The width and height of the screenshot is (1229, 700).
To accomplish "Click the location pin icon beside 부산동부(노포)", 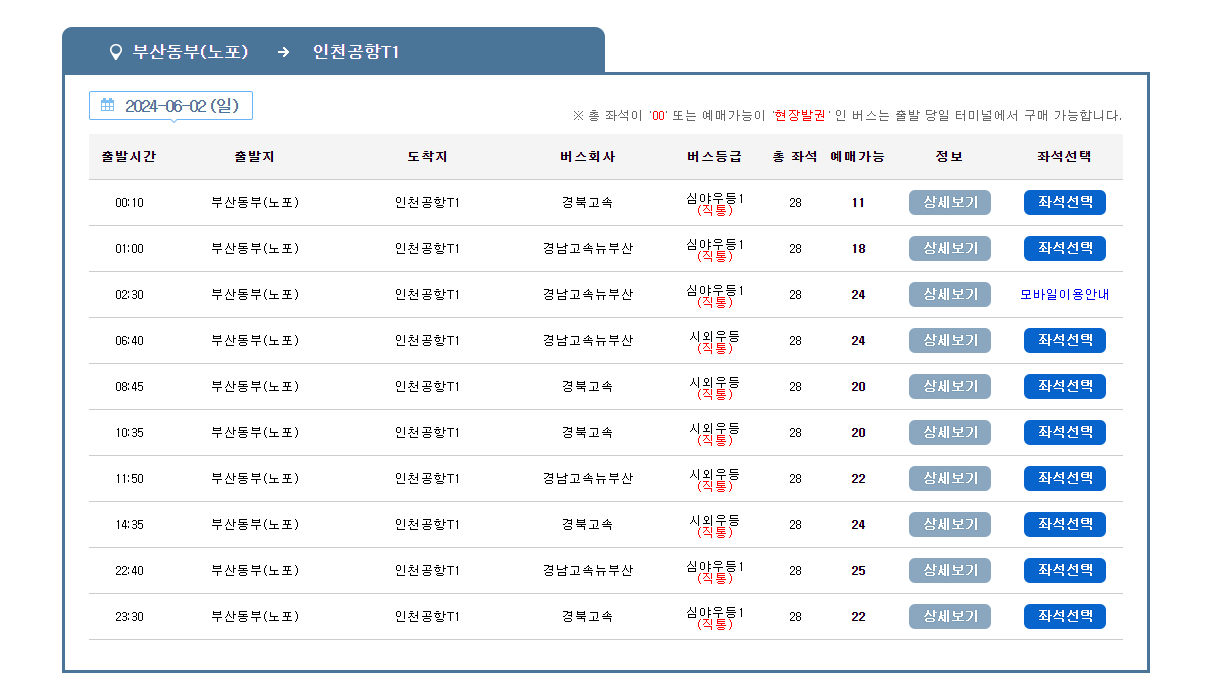I will (115, 52).
